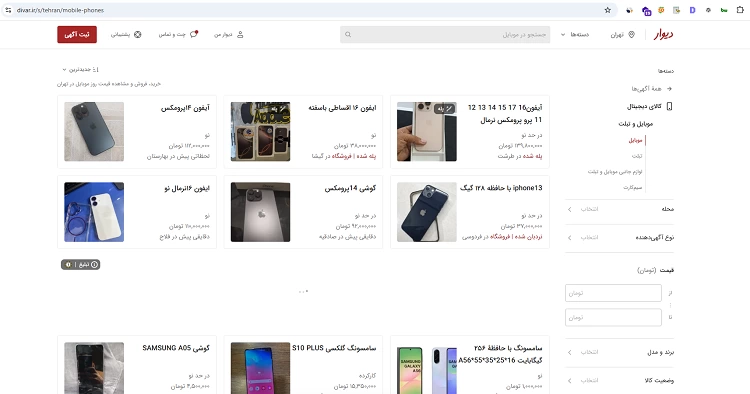Expand the برند و مدل filter

619,352
